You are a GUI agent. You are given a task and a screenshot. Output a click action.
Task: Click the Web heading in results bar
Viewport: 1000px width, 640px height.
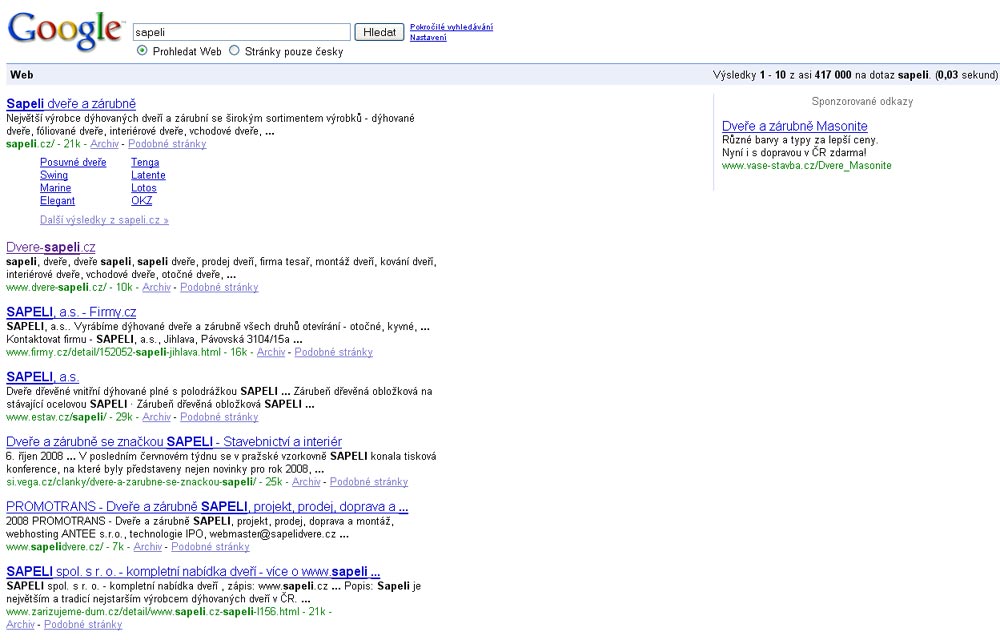22,75
